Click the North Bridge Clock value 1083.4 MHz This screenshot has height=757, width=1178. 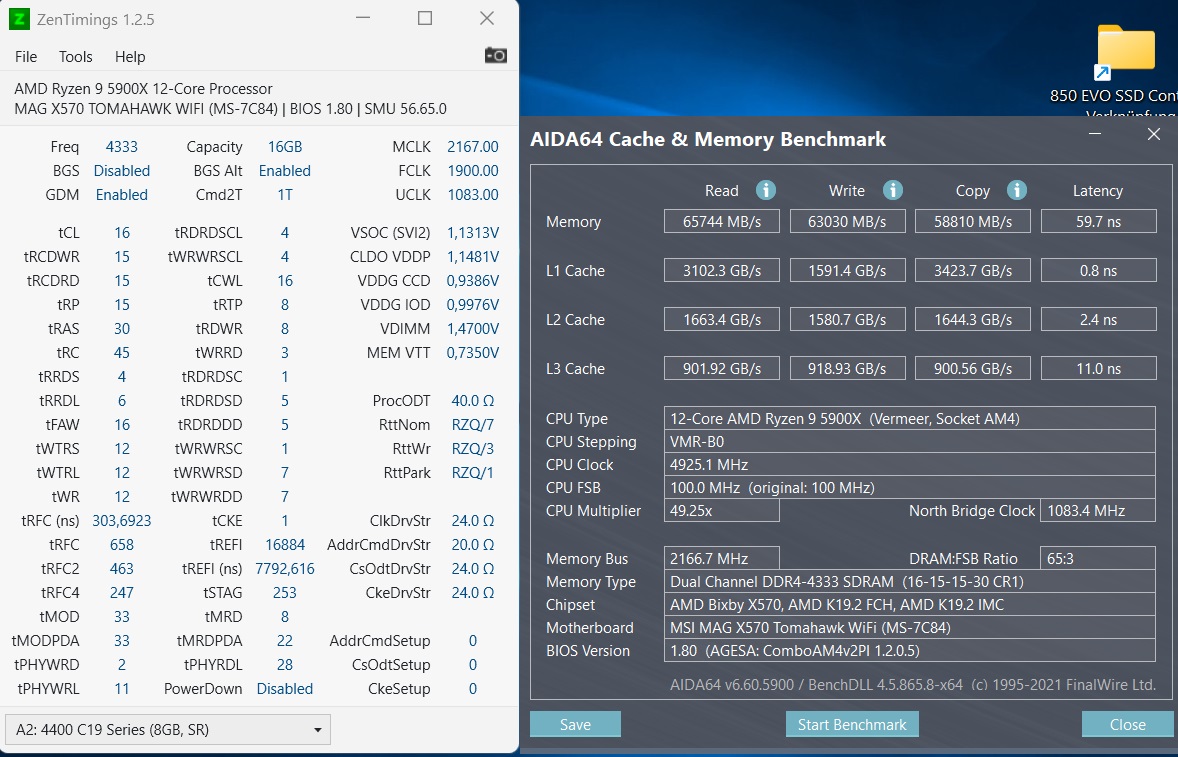pos(1098,511)
